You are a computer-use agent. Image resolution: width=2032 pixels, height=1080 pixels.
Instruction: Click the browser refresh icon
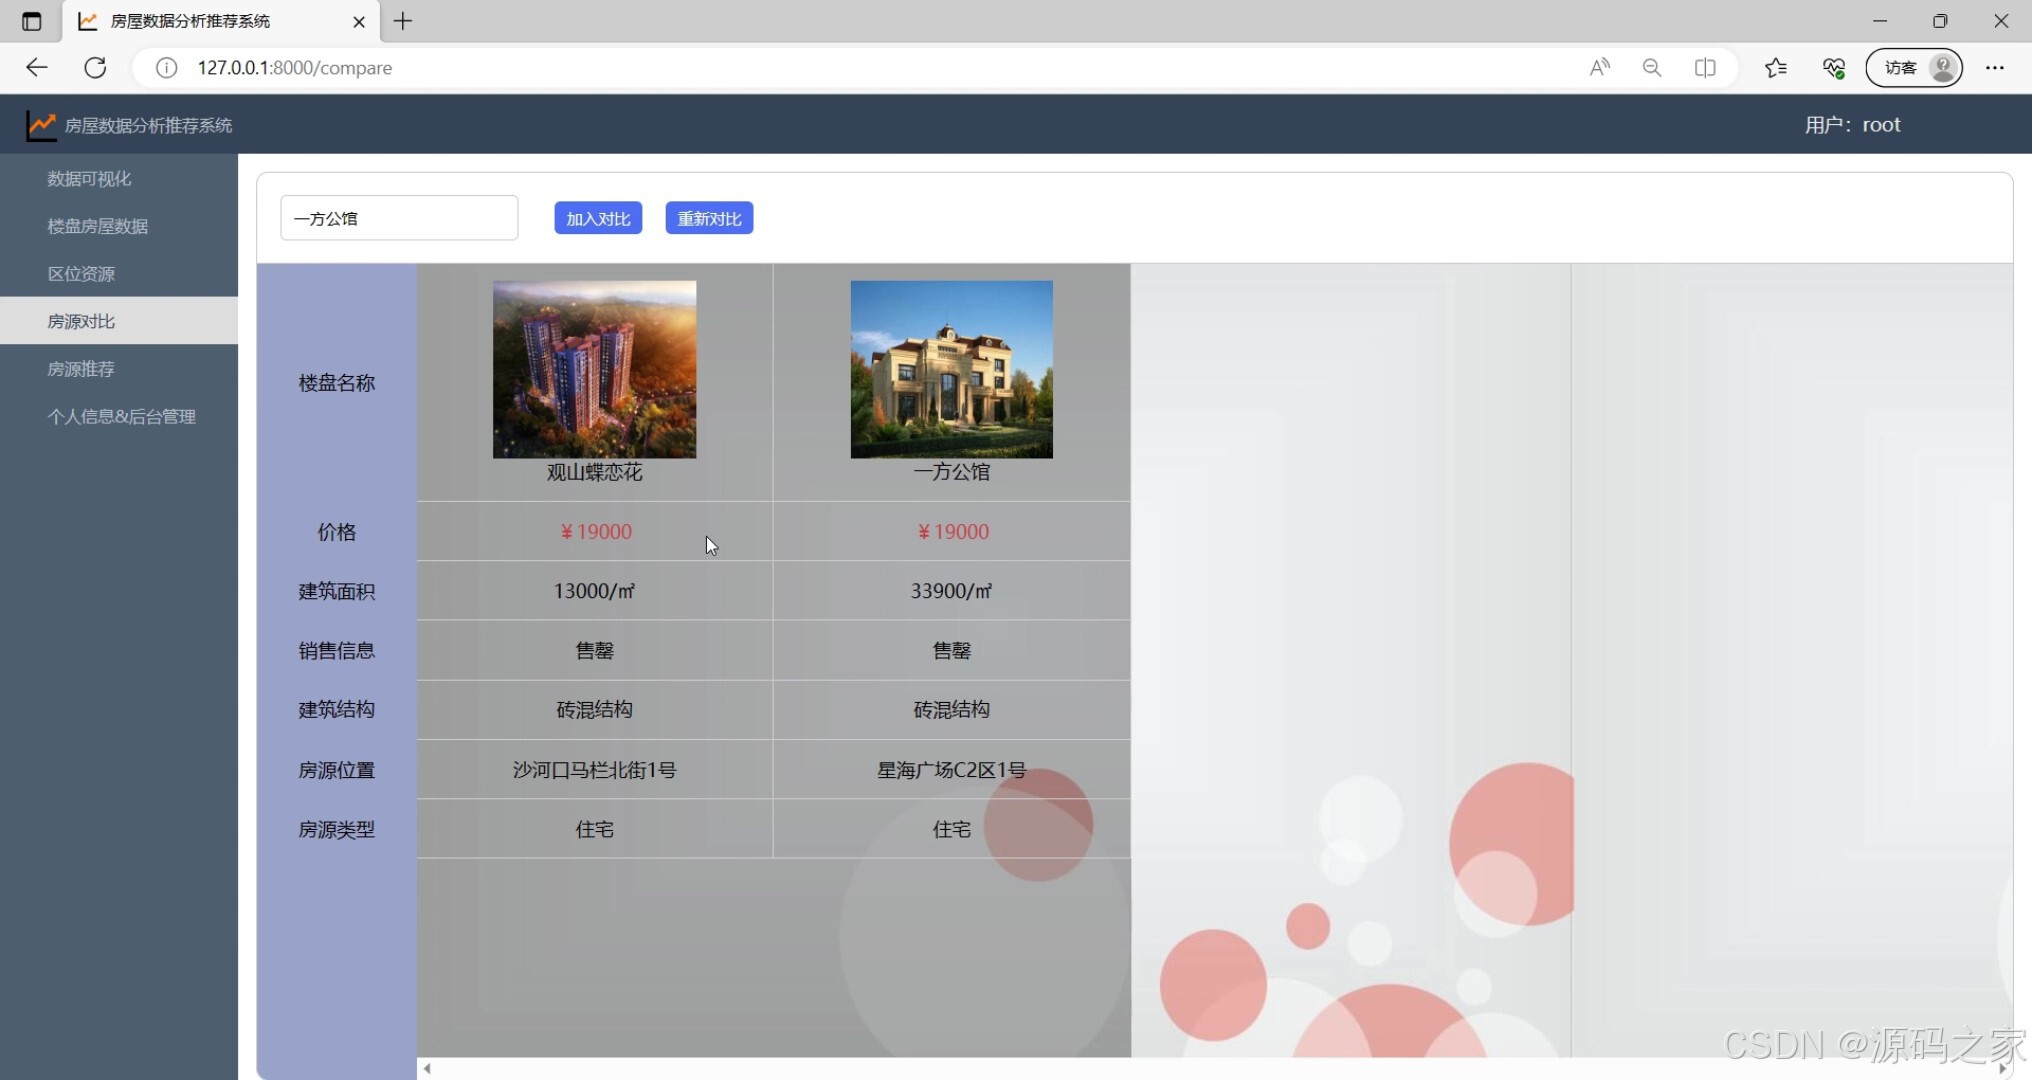(96, 67)
